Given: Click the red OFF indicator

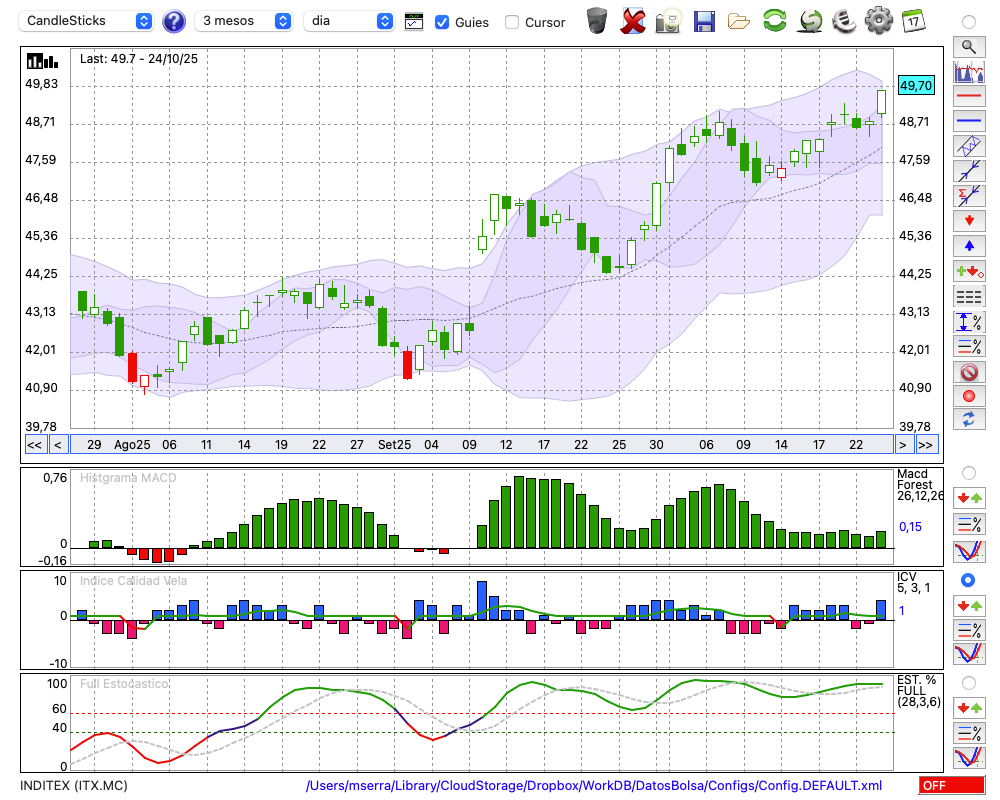Looking at the screenshot, I should coord(950,786).
